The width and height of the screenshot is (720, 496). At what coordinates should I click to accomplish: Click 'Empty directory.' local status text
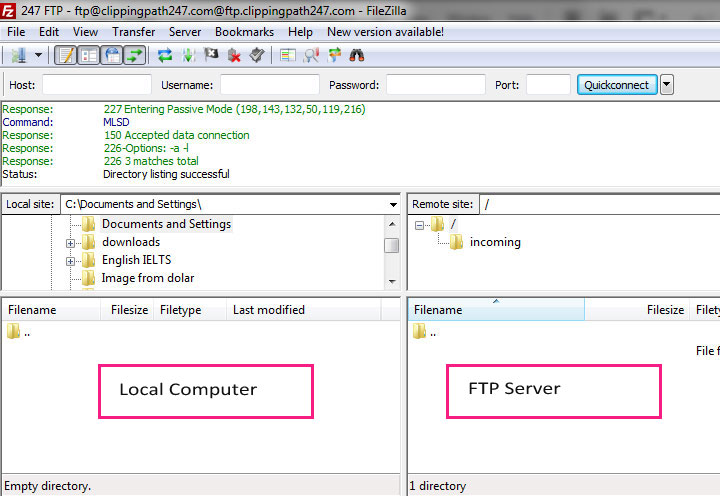click(x=47, y=486)
